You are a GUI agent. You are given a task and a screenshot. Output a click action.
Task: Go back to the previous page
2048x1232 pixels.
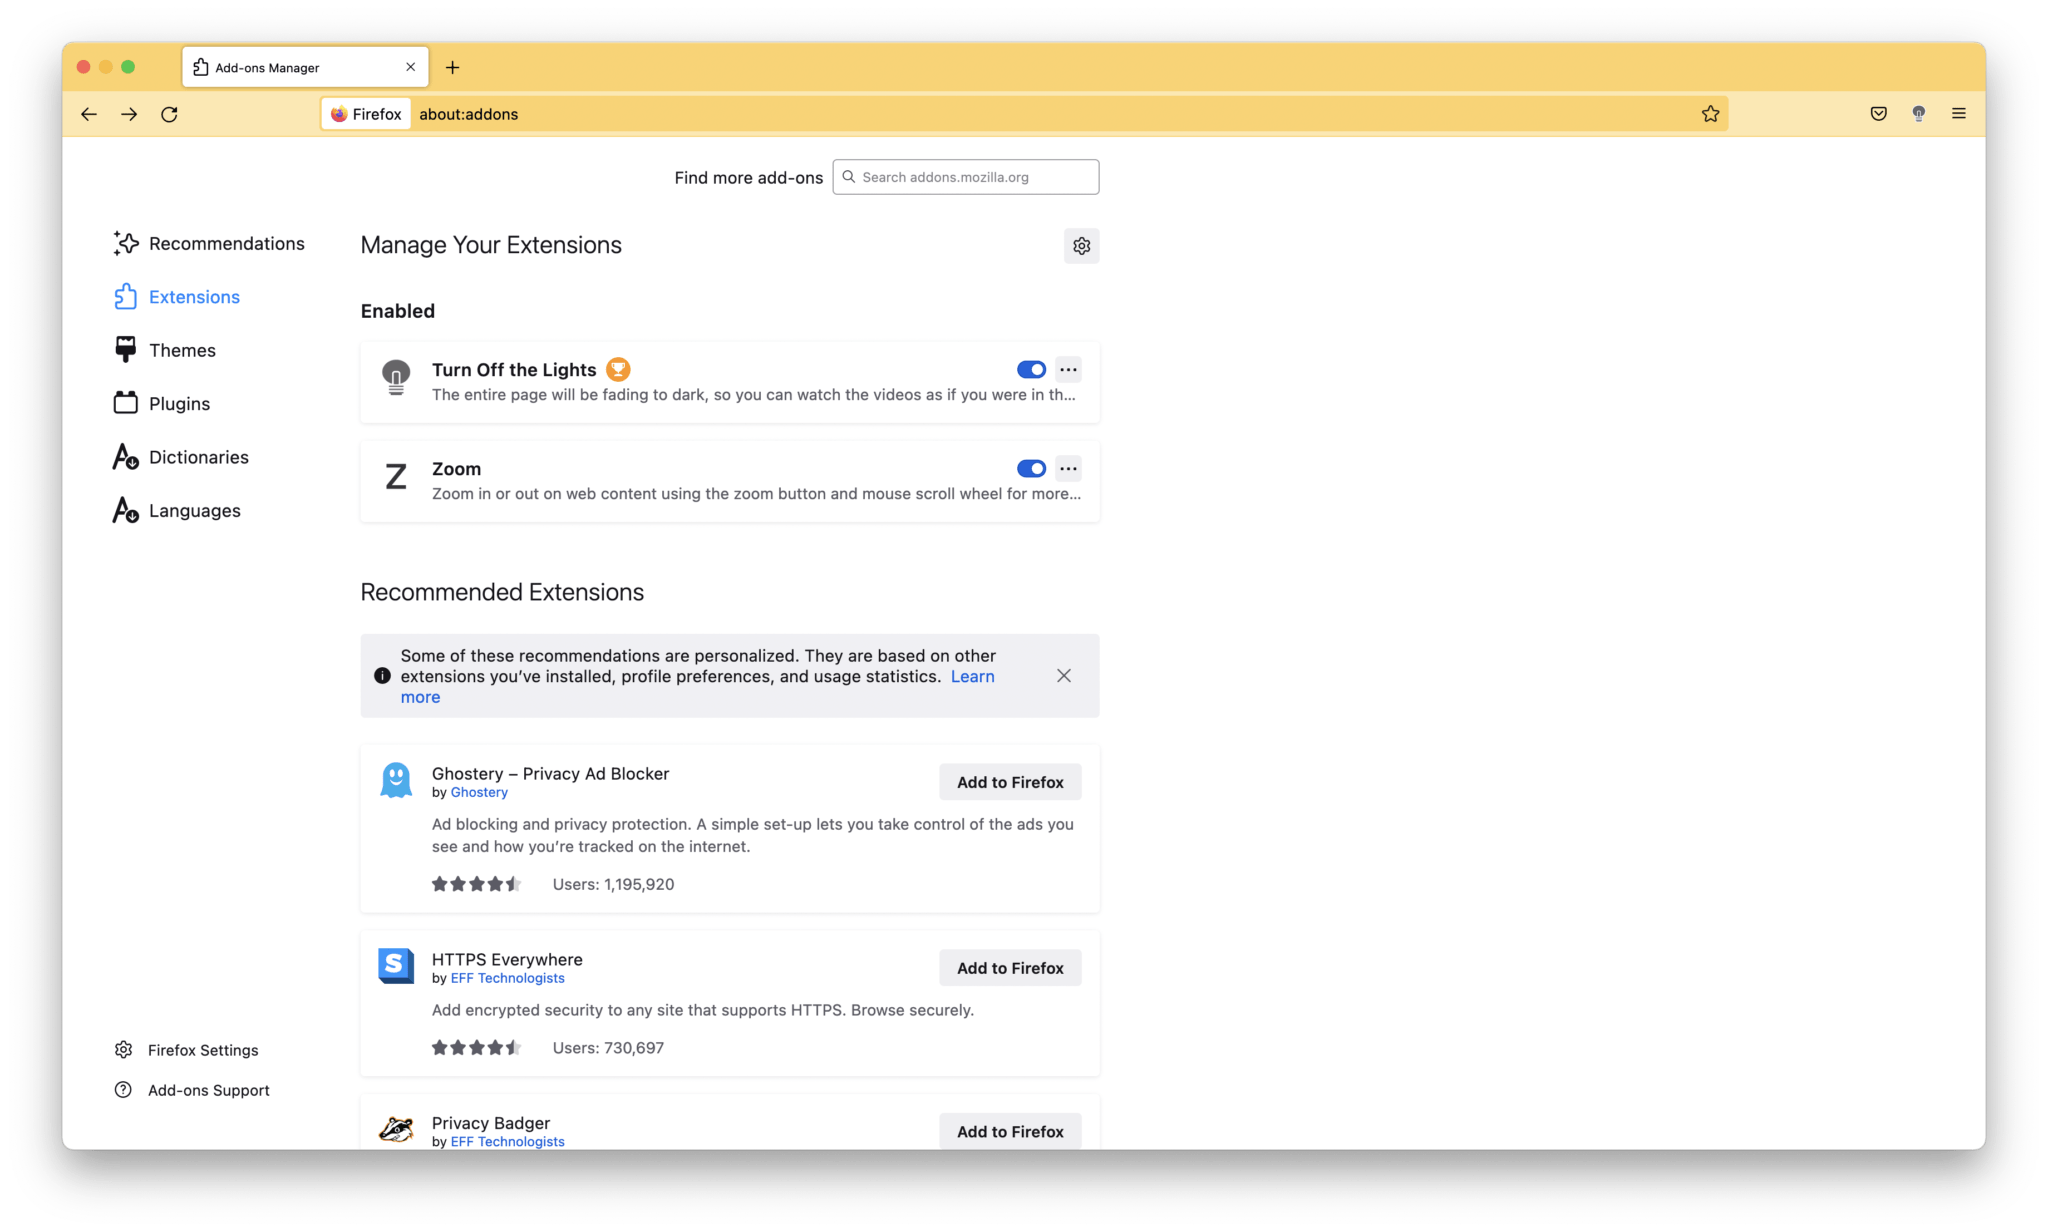(89, 114)
